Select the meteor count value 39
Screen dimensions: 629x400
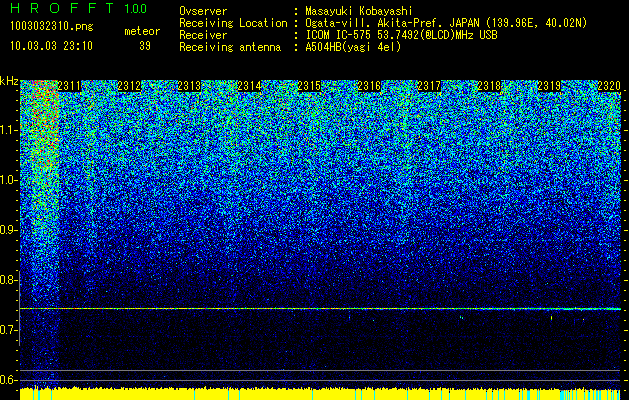[145, 46]
